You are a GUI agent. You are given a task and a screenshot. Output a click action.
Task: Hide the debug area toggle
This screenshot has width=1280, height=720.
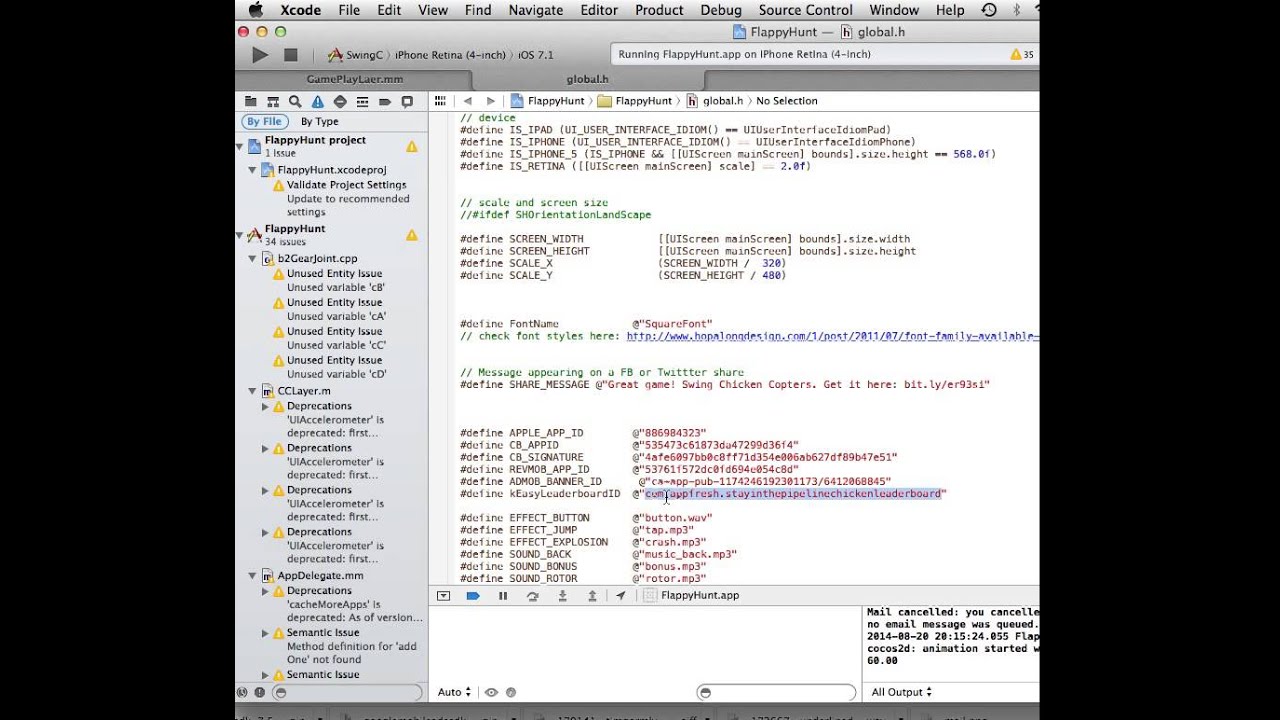pyautogui.click(x=443, y=596)
